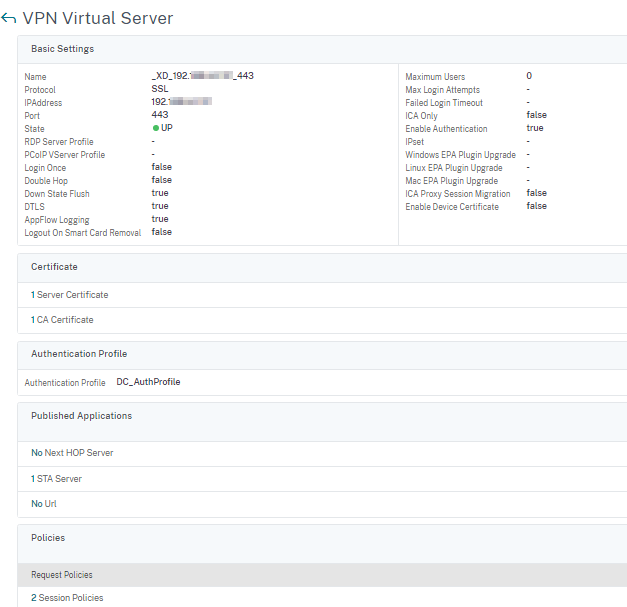
Task: Click the Certificate section header
Action: [x=54, y=267]
